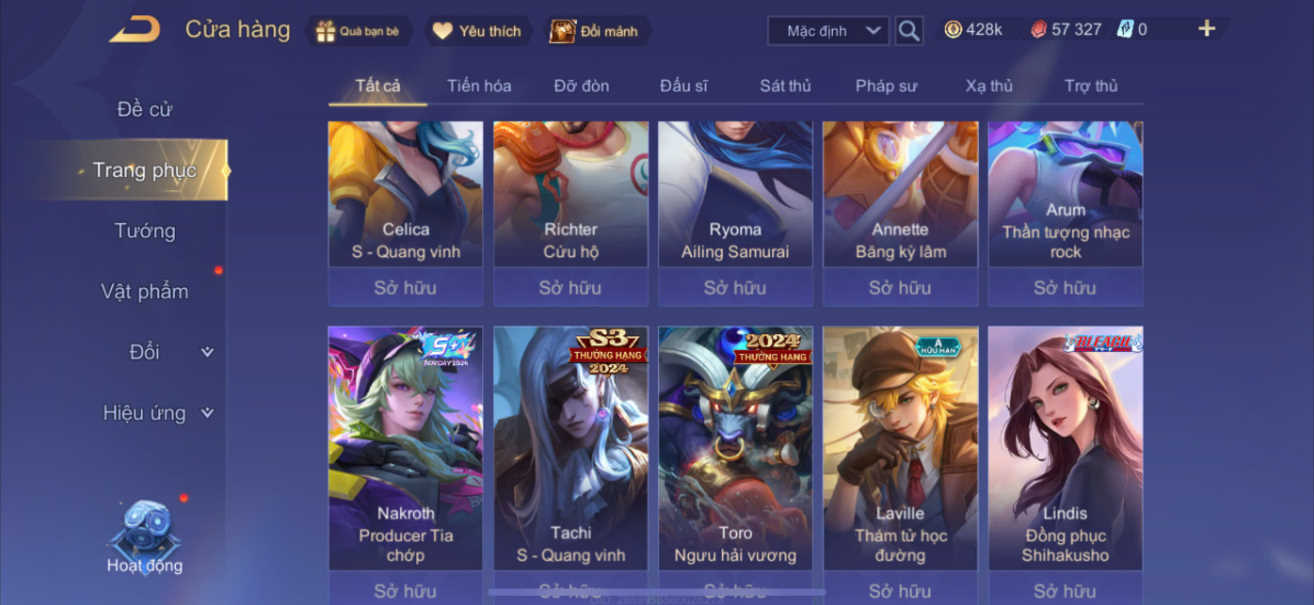Viewport: 1314px width, 605px height.
Task: Tap the golden back arrow icon
Action: pyautogui.click(x=135, y=30)
